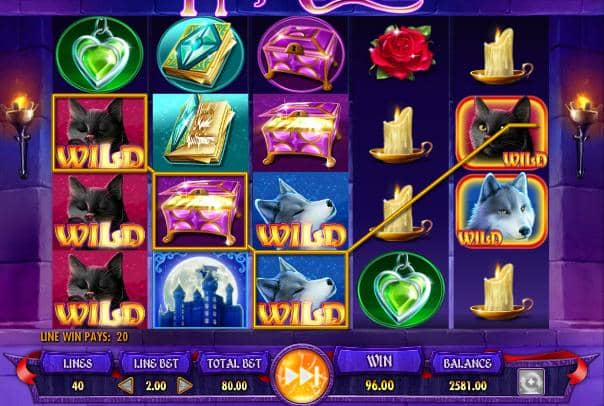Click the outlined purple treasure chest
This screenshot has width=604, height=406.
coord(200,211)
